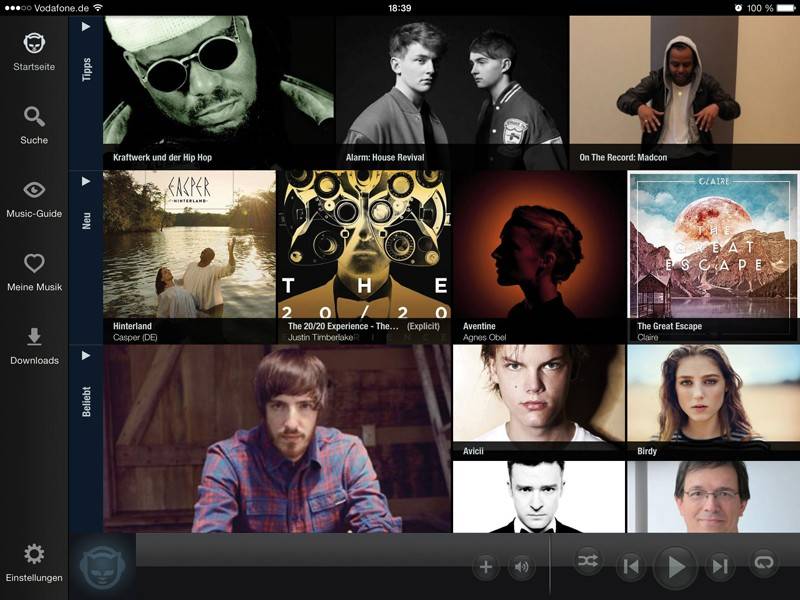Tap the alarm clock status icon
800x600 pixels.
coord(738,8)
